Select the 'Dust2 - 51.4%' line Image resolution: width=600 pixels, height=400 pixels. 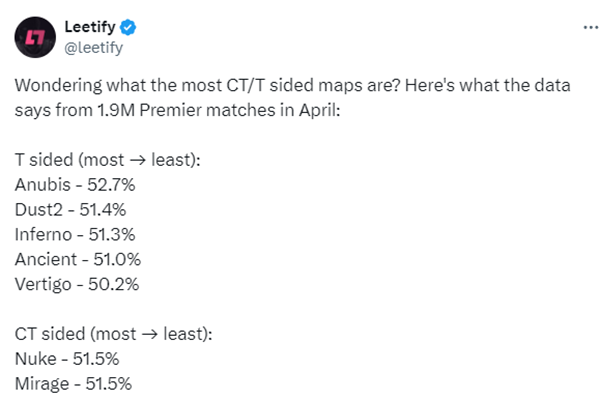(70, 210)
